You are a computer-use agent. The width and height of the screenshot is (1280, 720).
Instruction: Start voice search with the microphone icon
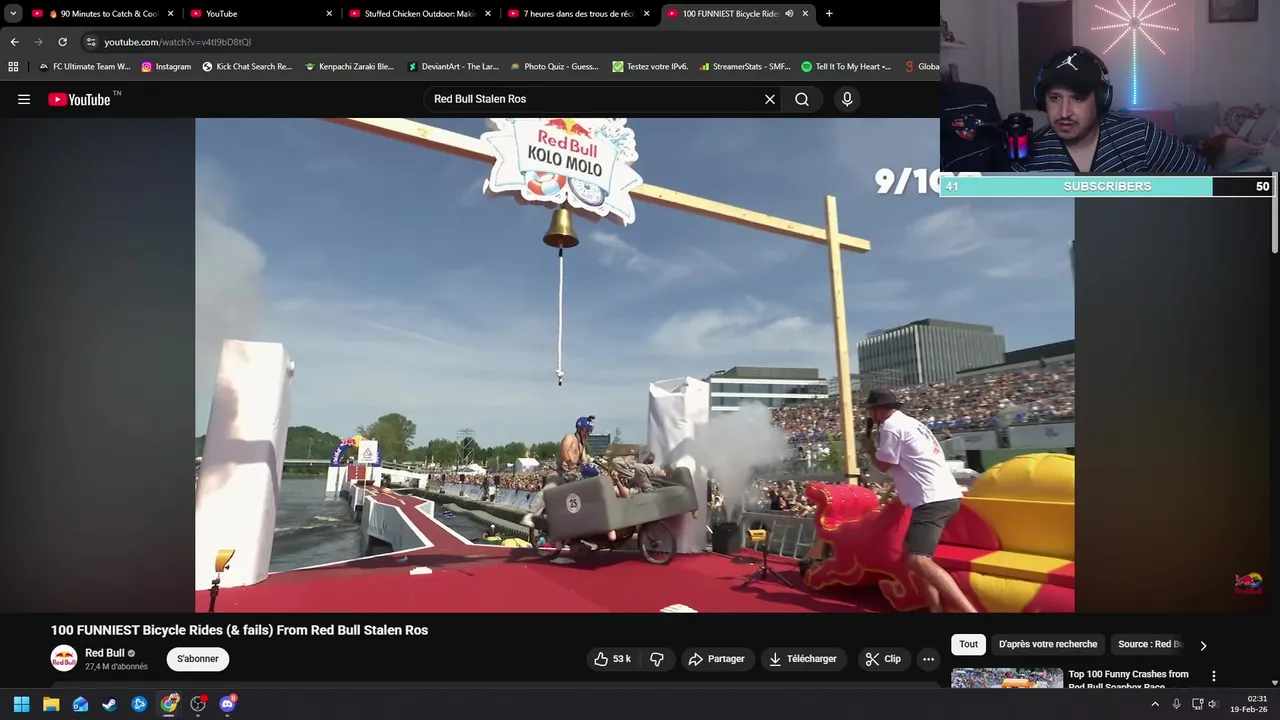pos(847,99)
